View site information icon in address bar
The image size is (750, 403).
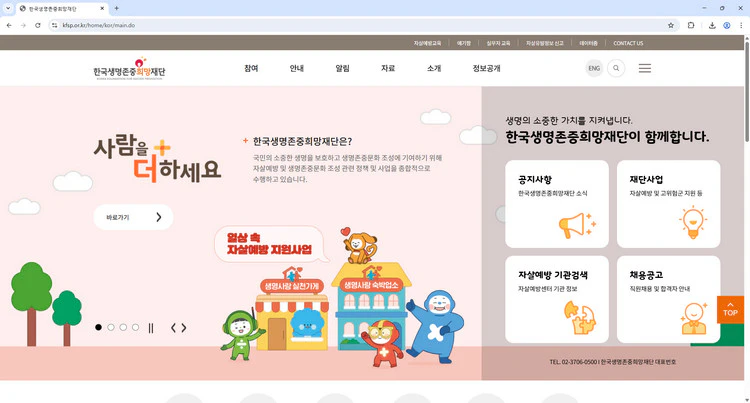pos(55,25)
